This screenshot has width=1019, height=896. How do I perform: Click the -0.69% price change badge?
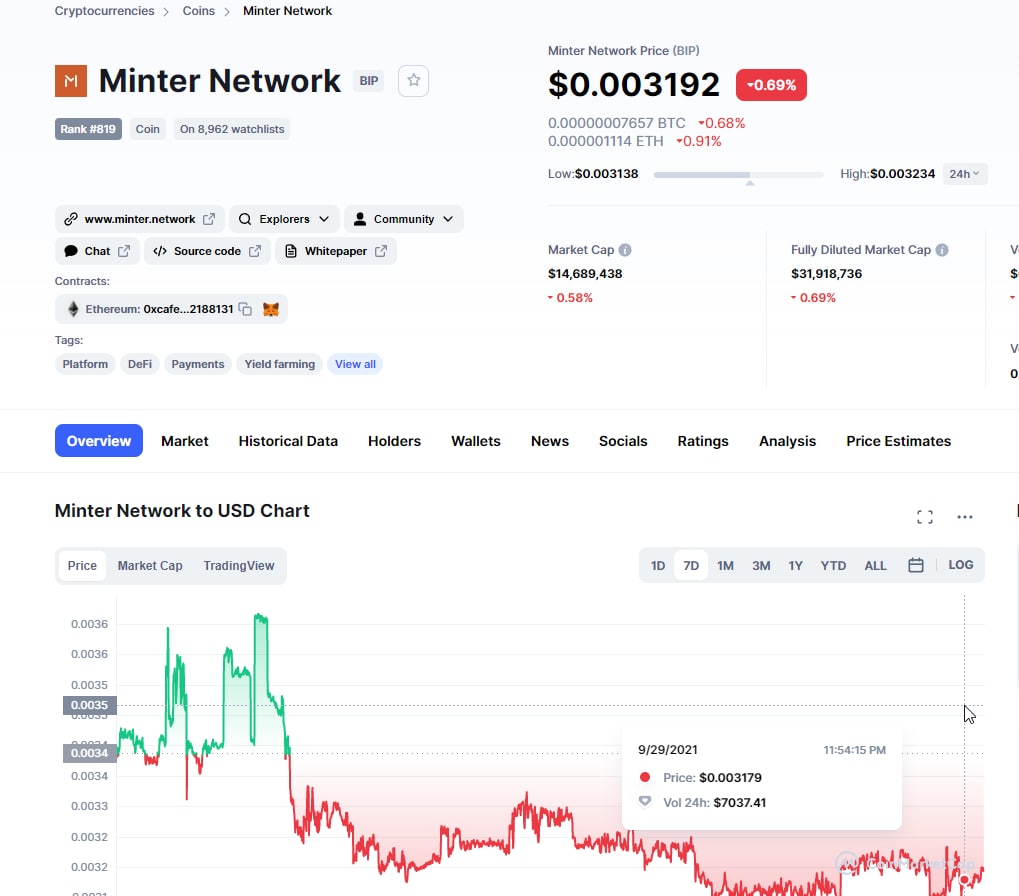point(771,85)
